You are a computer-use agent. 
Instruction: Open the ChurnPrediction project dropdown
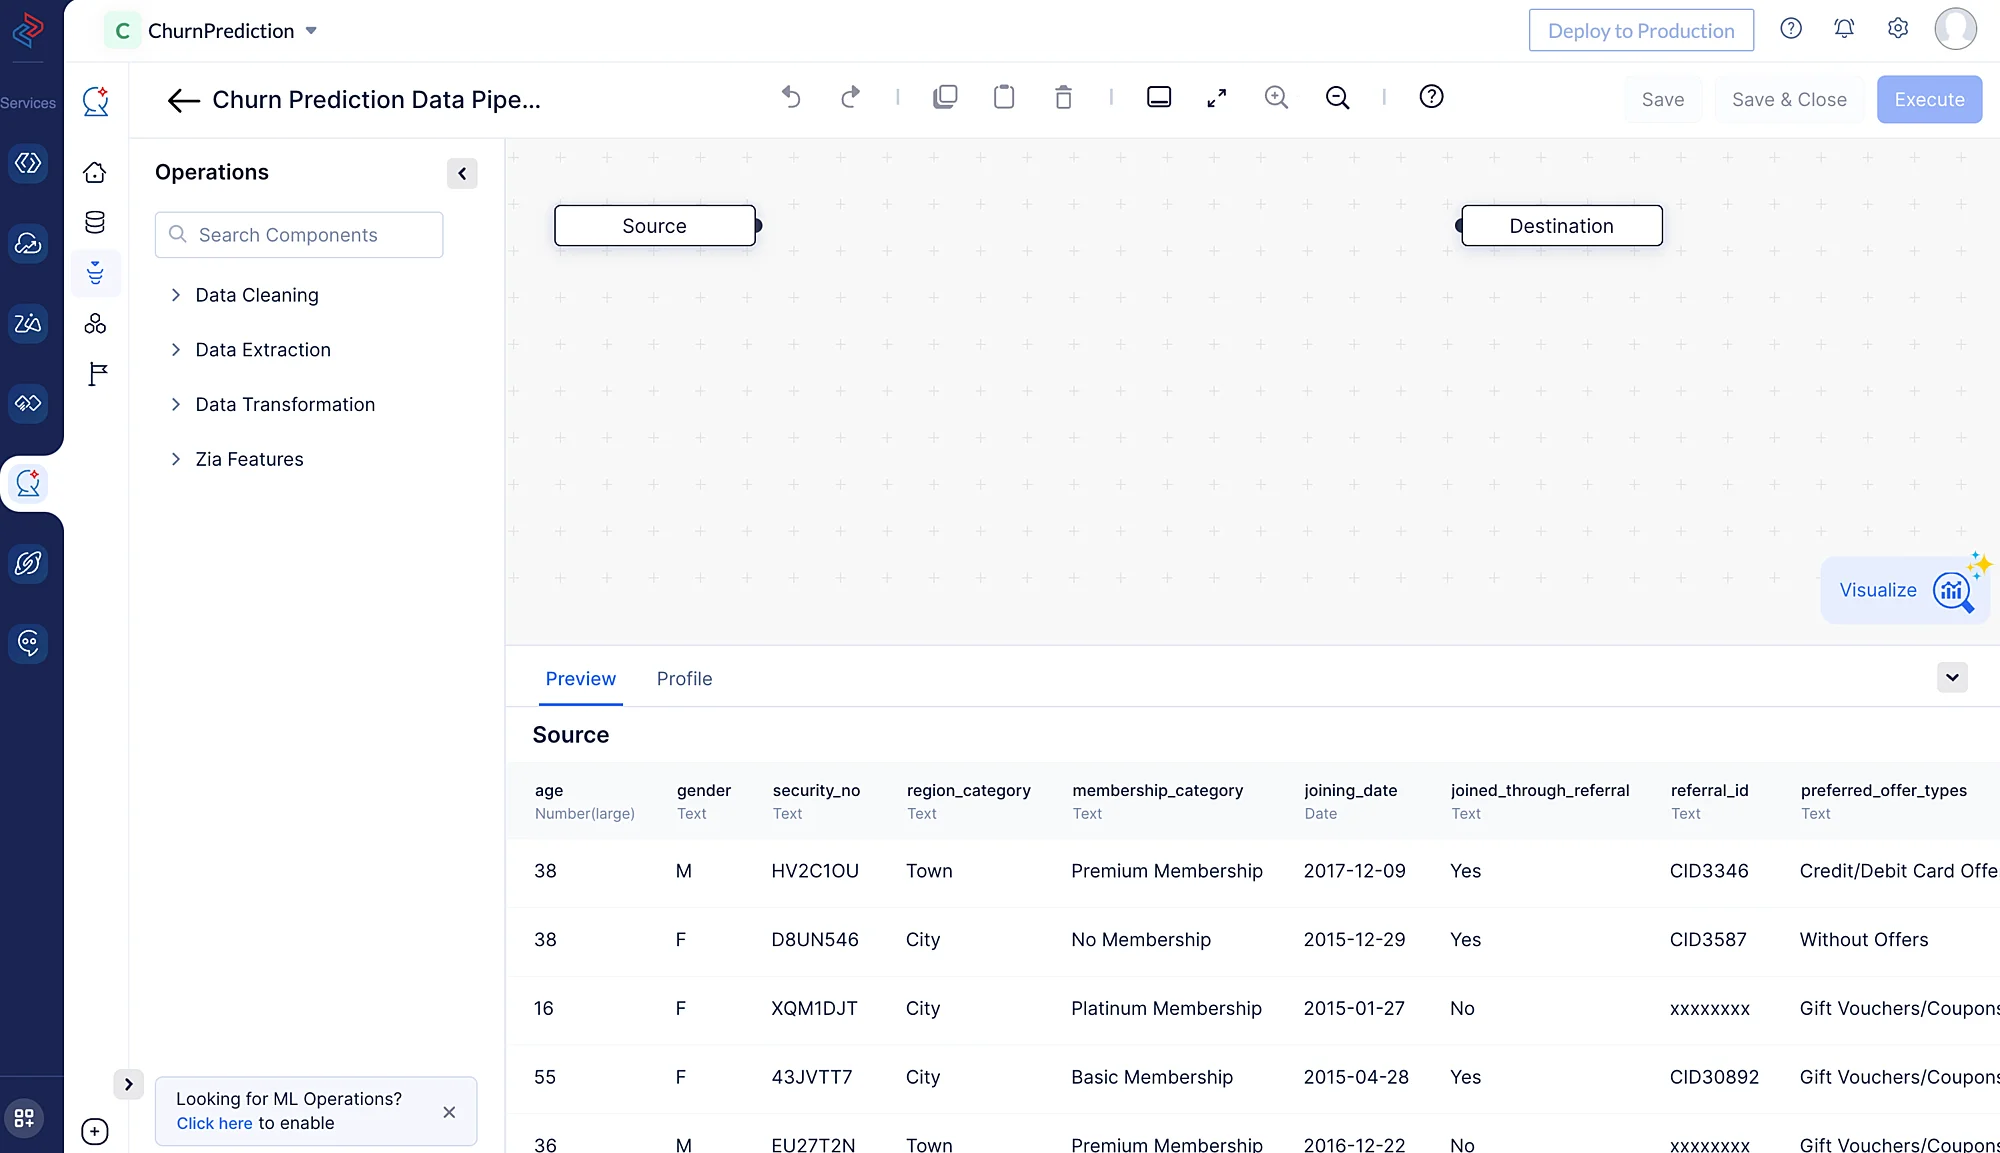[311, 31]
